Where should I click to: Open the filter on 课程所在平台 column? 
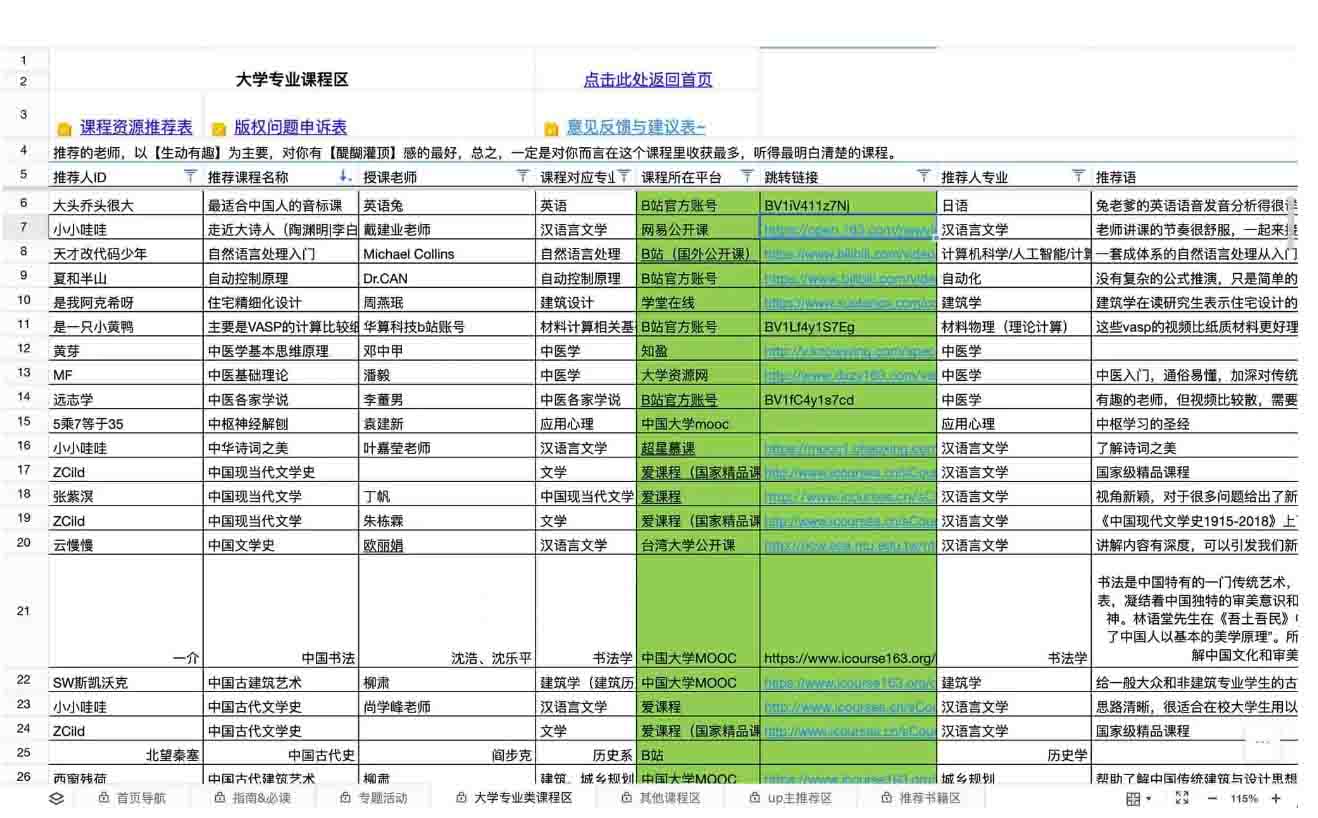(747, 176)
